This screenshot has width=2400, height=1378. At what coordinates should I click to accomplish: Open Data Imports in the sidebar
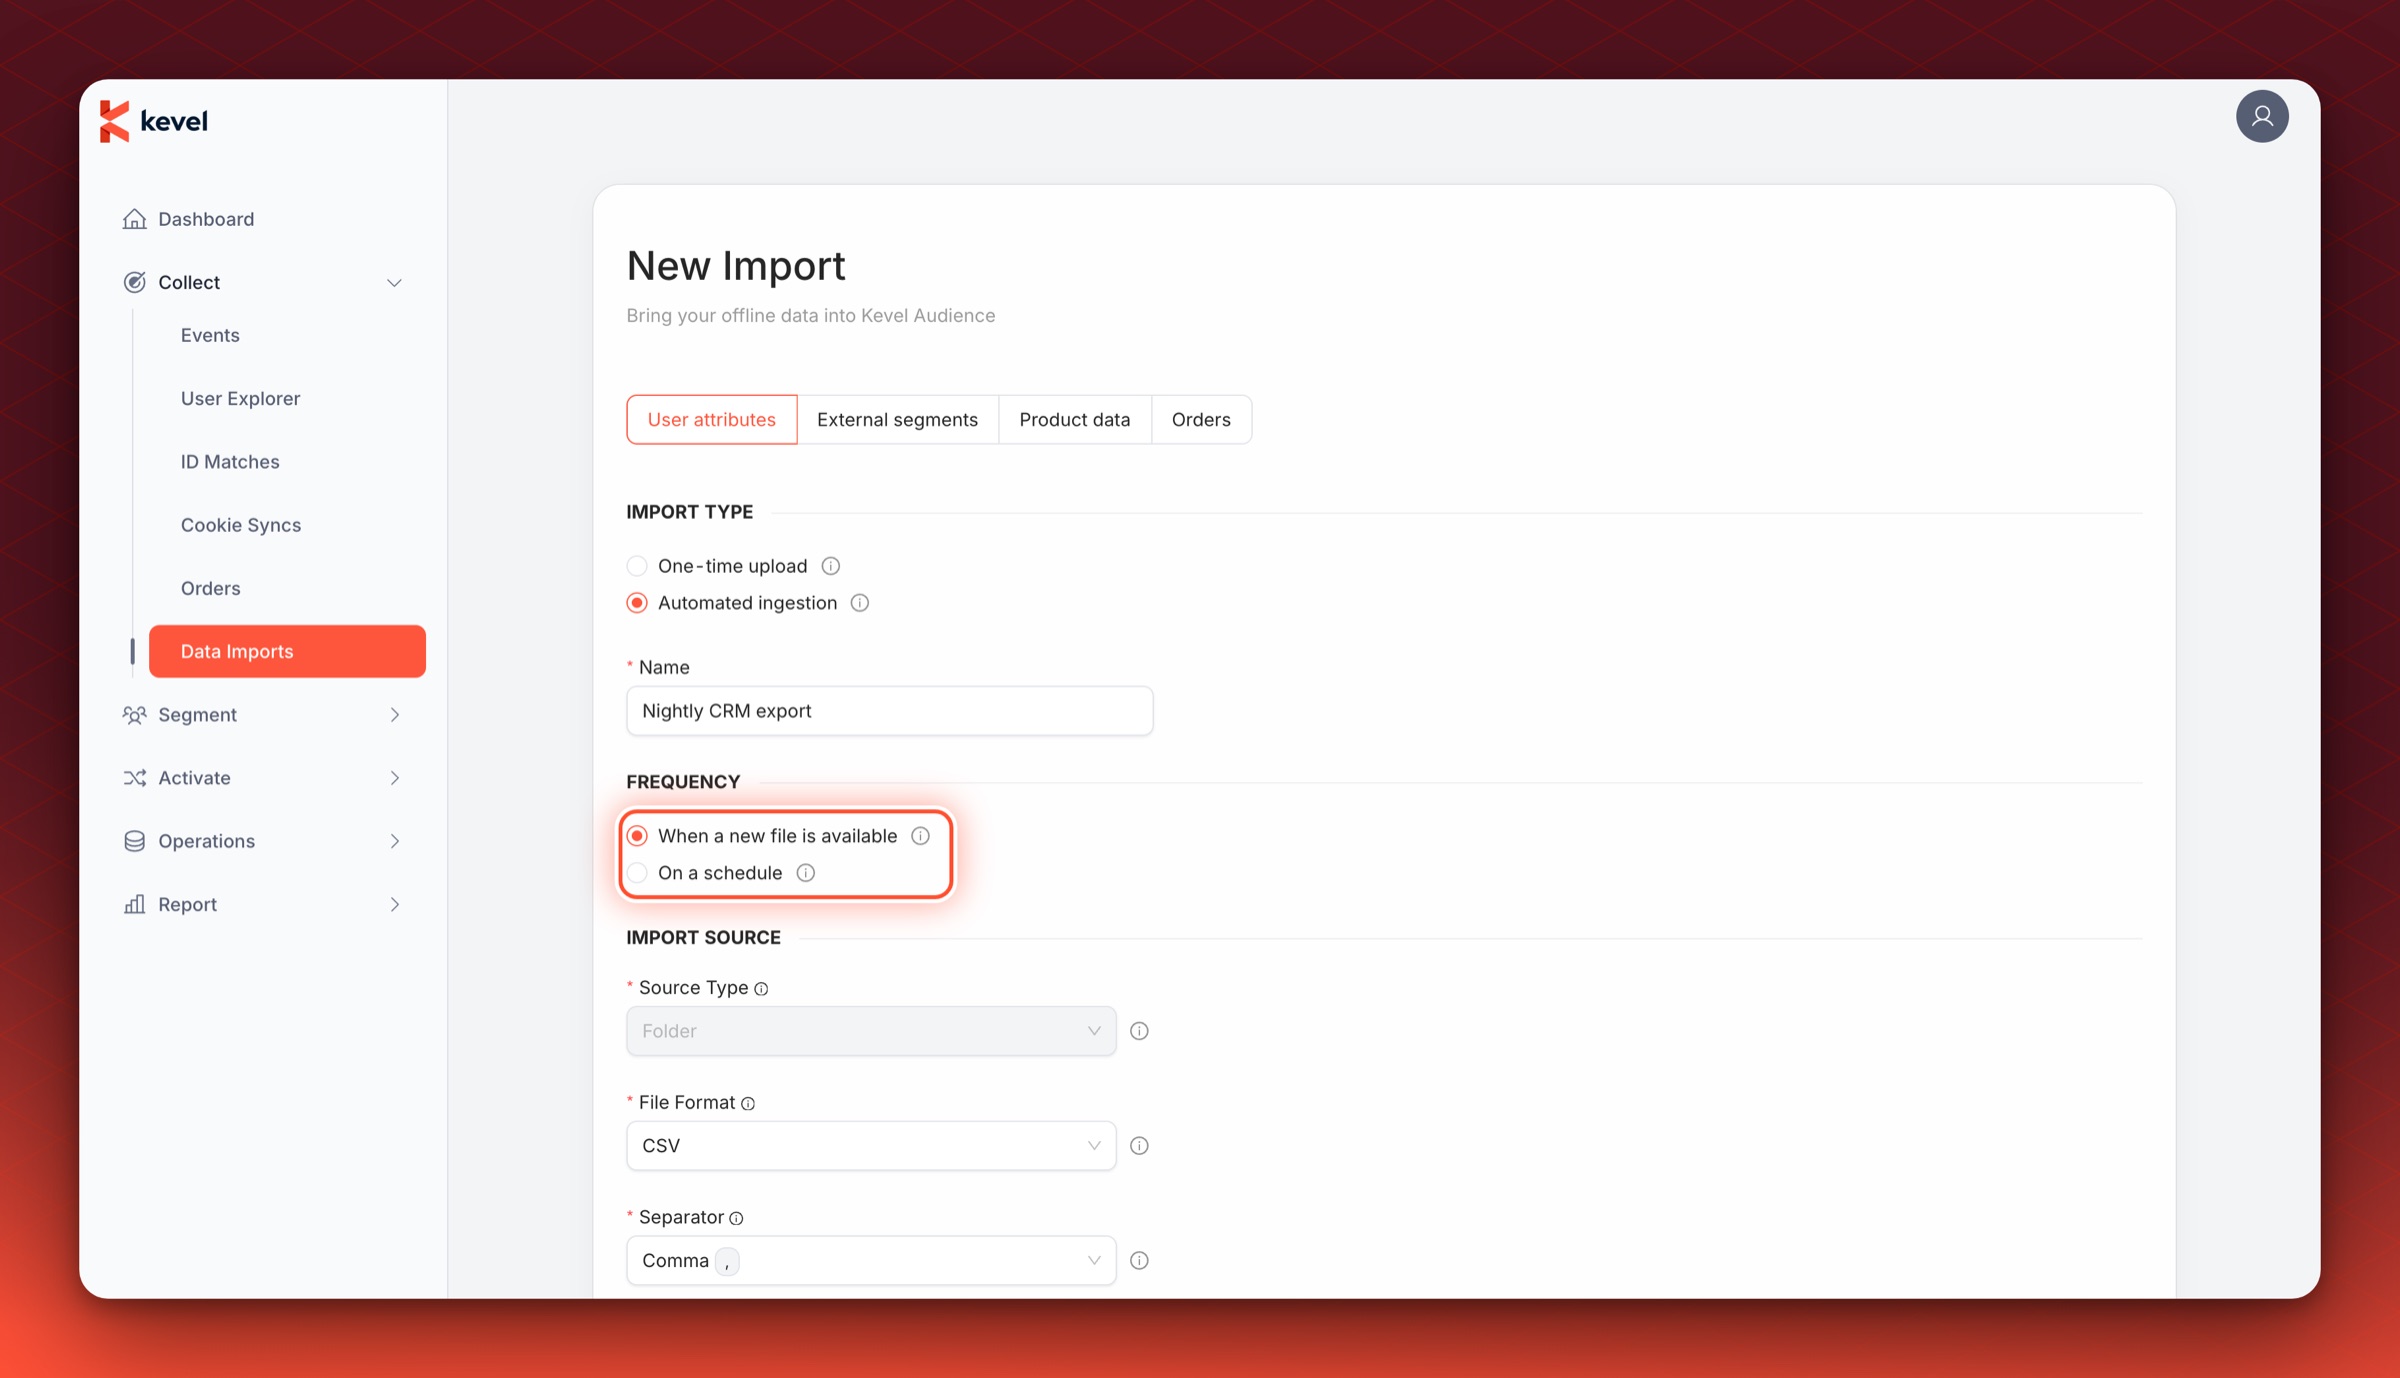click(x=287, y=651)
